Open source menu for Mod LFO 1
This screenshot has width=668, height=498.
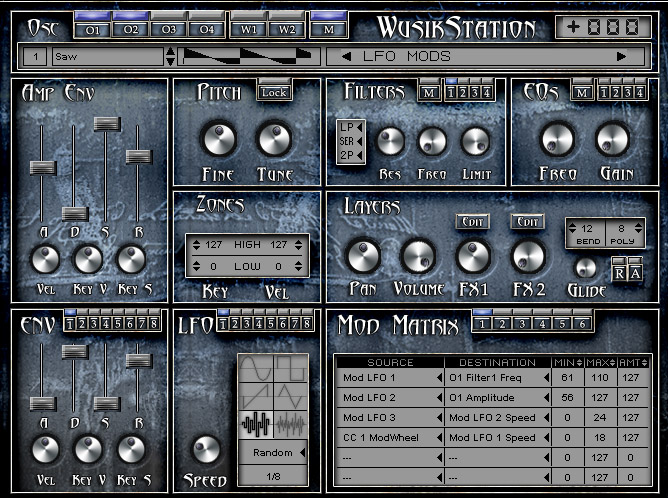tap(390, 378)
